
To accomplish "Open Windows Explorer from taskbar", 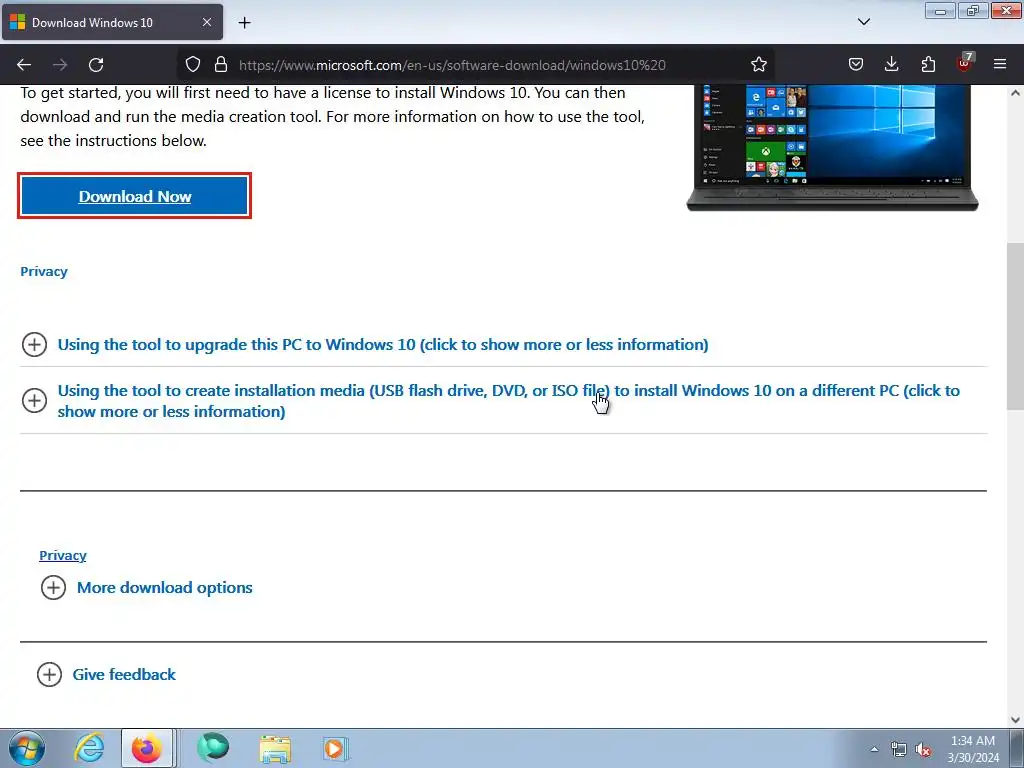I will coord(275,748).
